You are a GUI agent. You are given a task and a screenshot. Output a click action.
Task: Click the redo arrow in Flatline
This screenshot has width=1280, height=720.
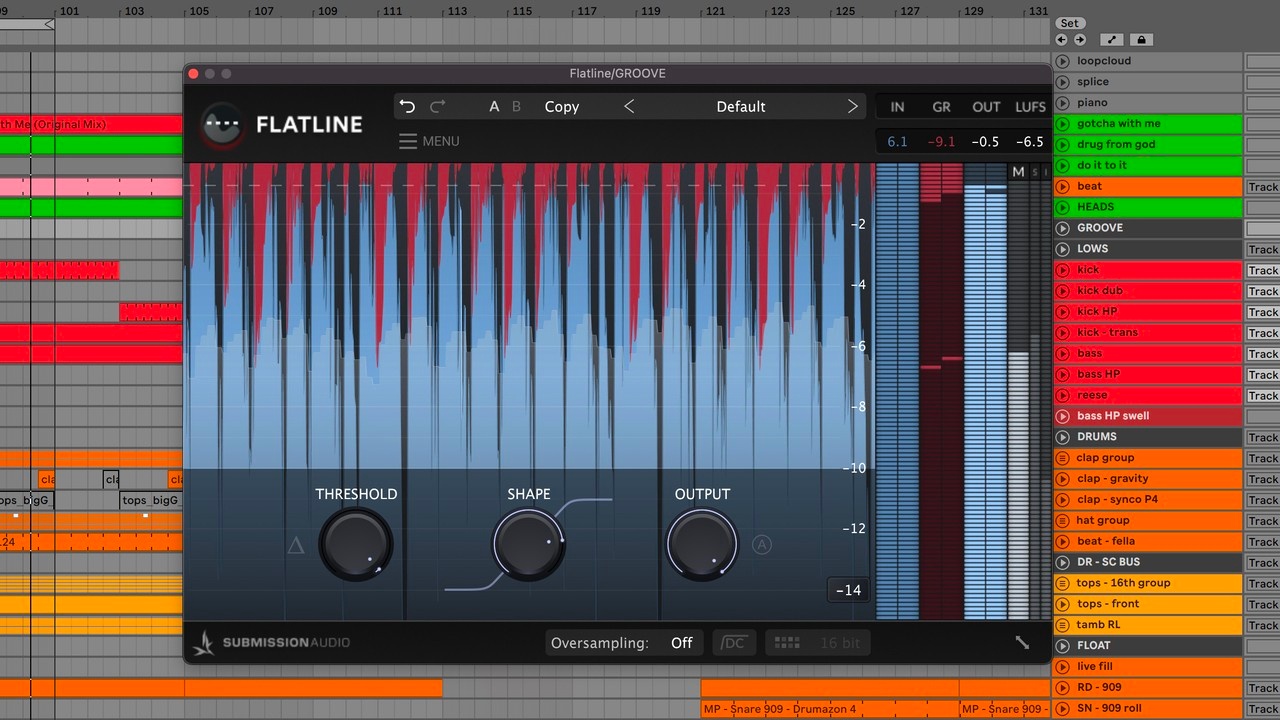point(437,107)
